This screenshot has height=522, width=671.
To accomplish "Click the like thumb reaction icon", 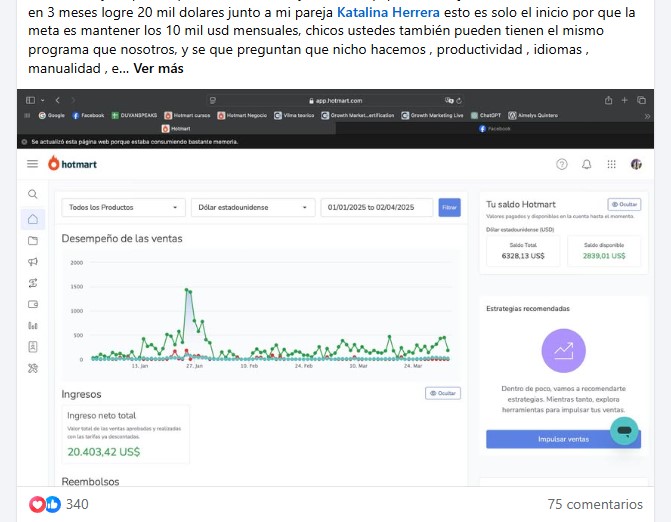I will pos(53,504).
